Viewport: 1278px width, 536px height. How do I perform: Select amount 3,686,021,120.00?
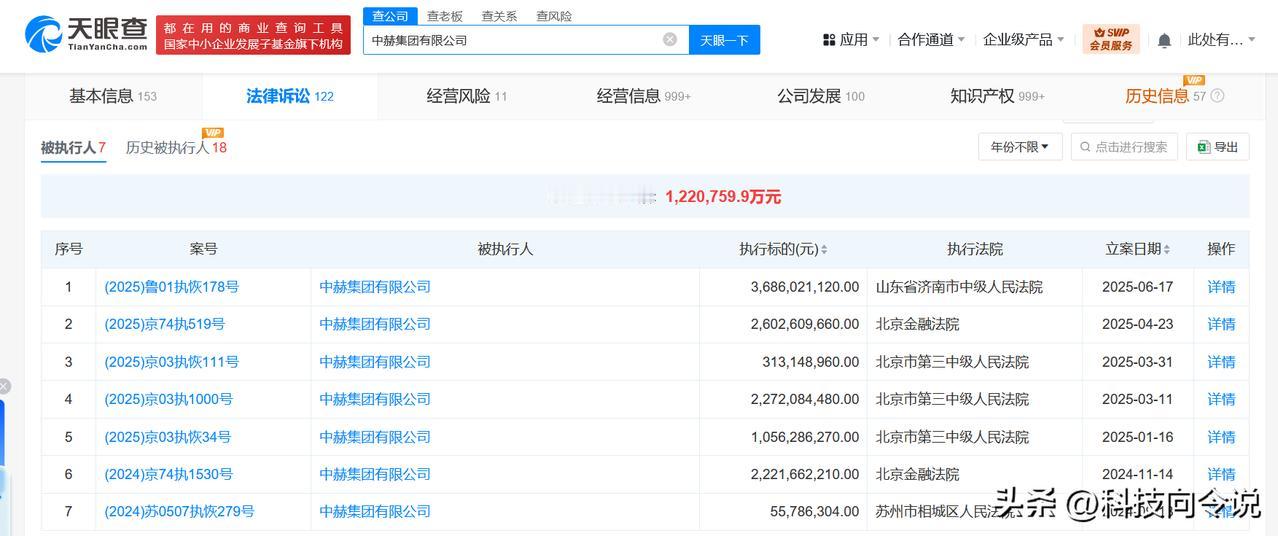tap(805, 287)
